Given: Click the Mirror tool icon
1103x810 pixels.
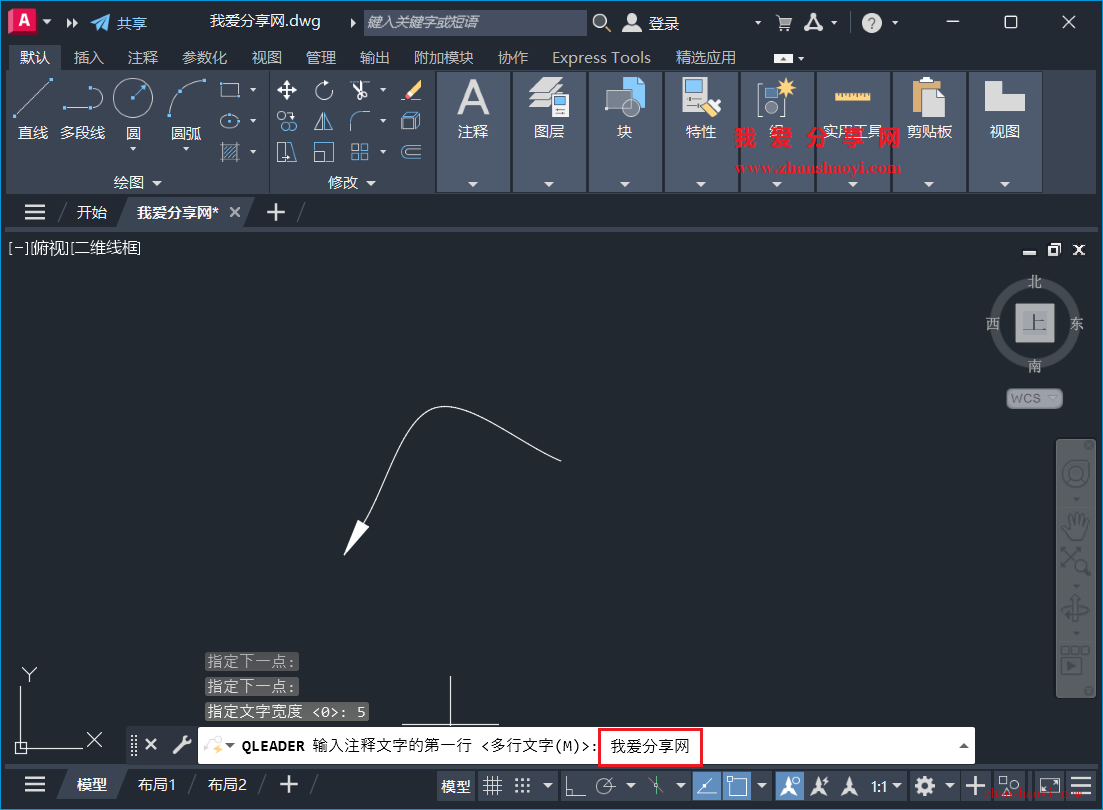Looking at the screenshot, I should (x=324, y=121).
